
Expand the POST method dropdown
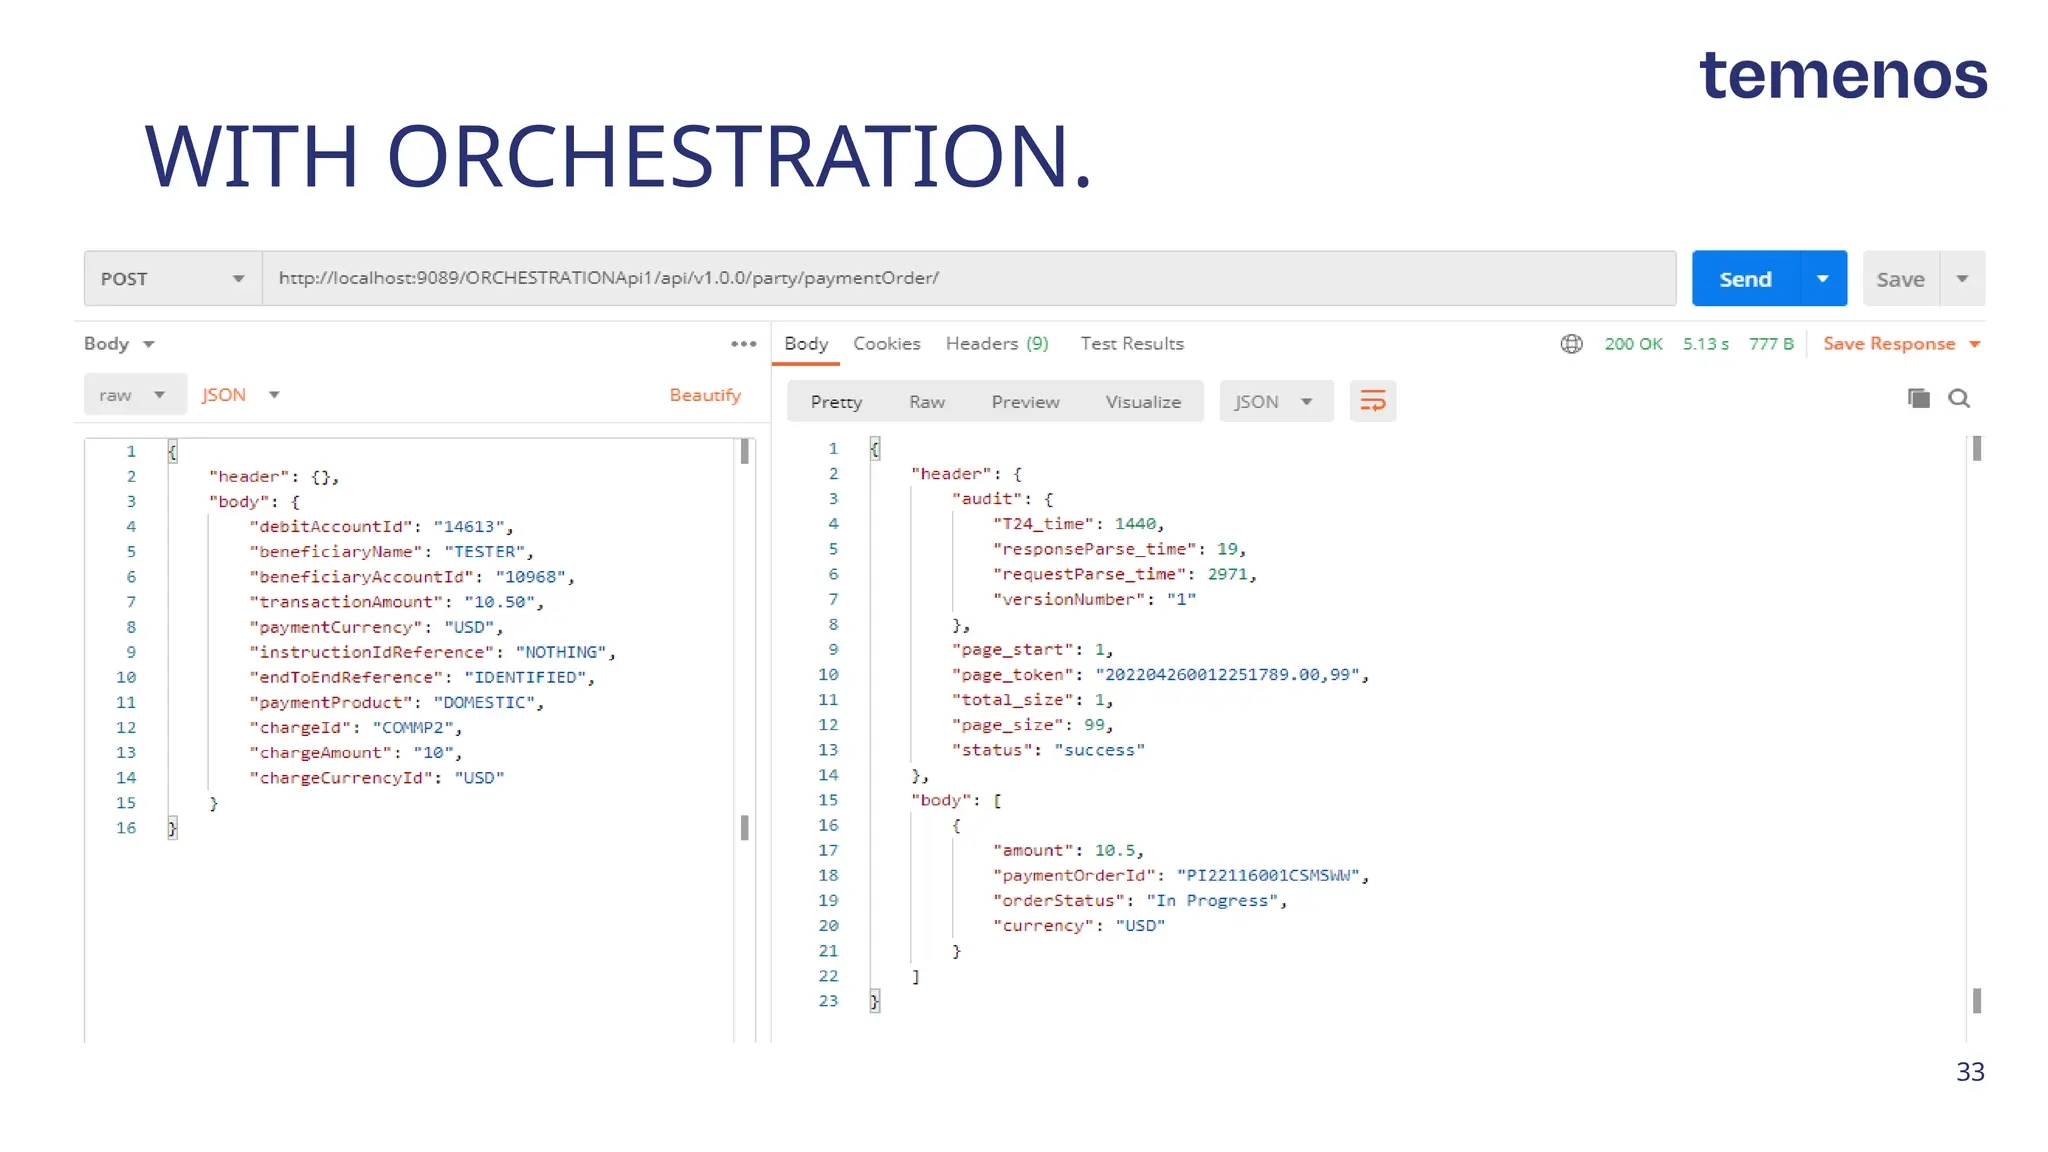coord(172,279)
